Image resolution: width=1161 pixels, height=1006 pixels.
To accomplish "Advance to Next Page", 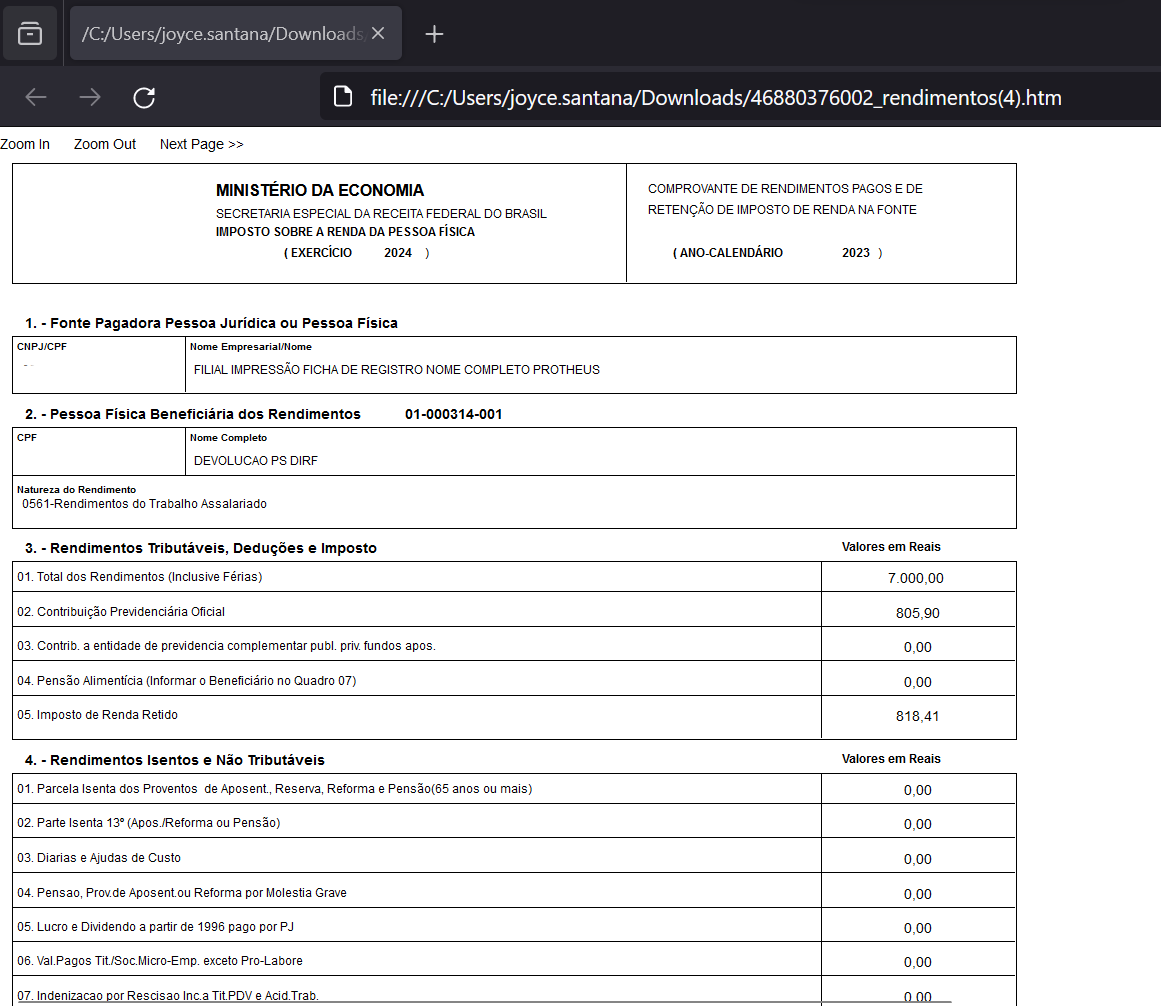I will coord(201,144).
